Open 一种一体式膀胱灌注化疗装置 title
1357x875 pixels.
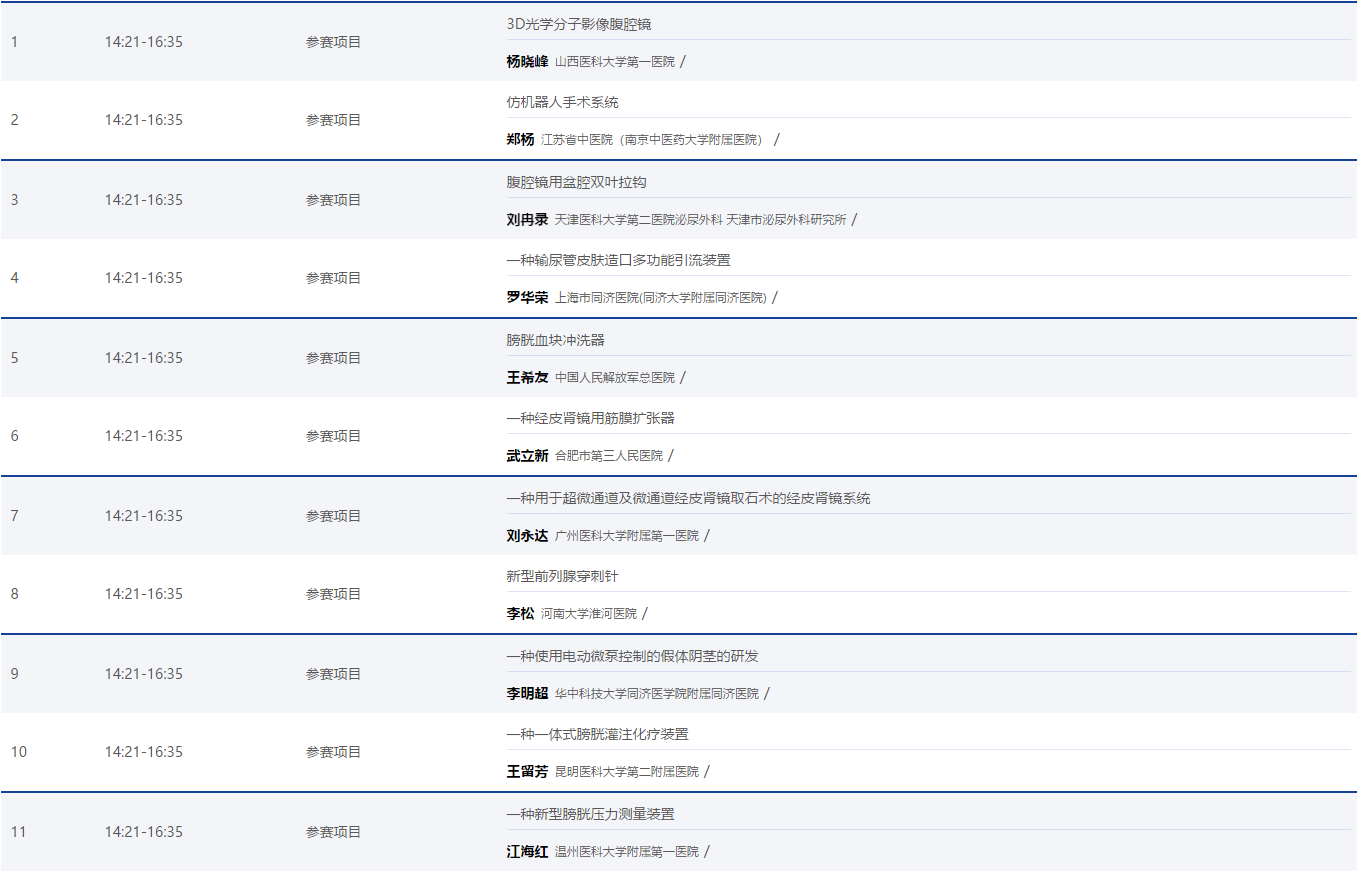coord(597,734)
